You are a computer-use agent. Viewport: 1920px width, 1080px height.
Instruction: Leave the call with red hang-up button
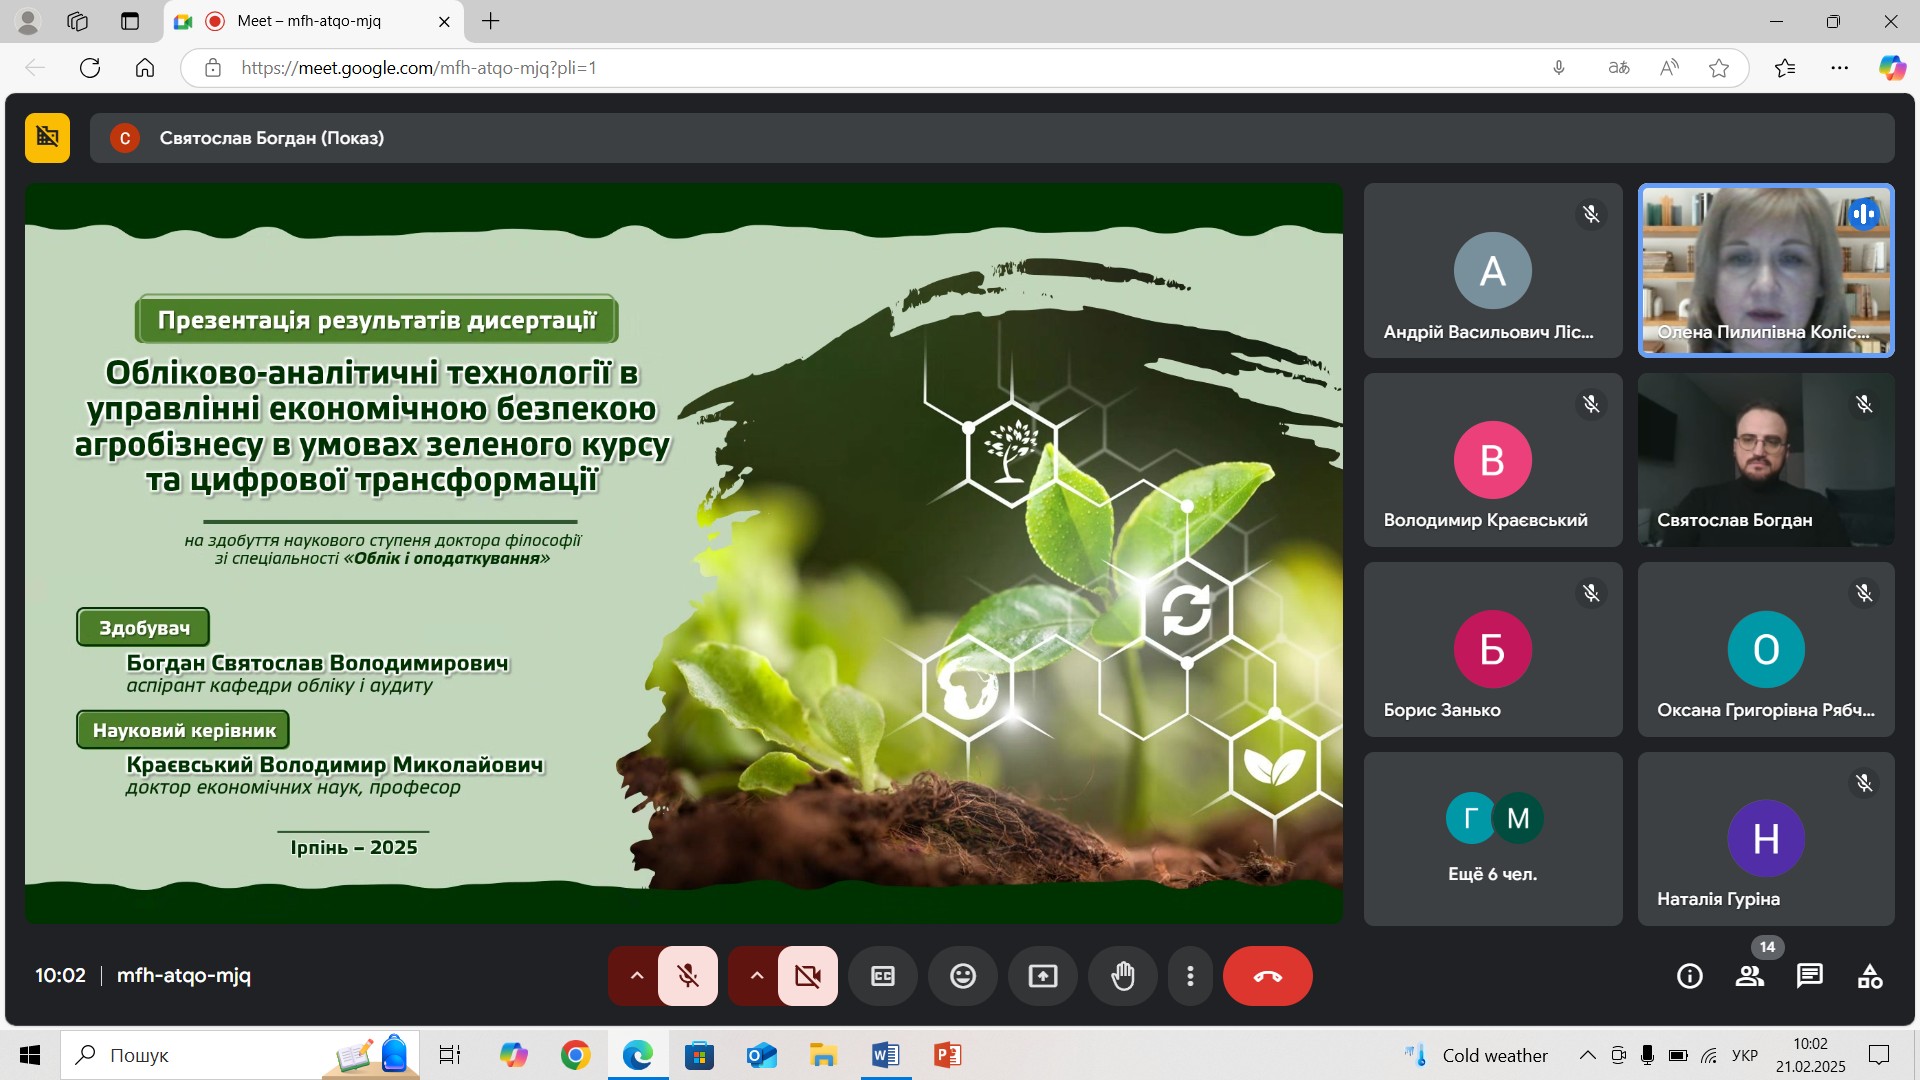(x=1267, y=976)
